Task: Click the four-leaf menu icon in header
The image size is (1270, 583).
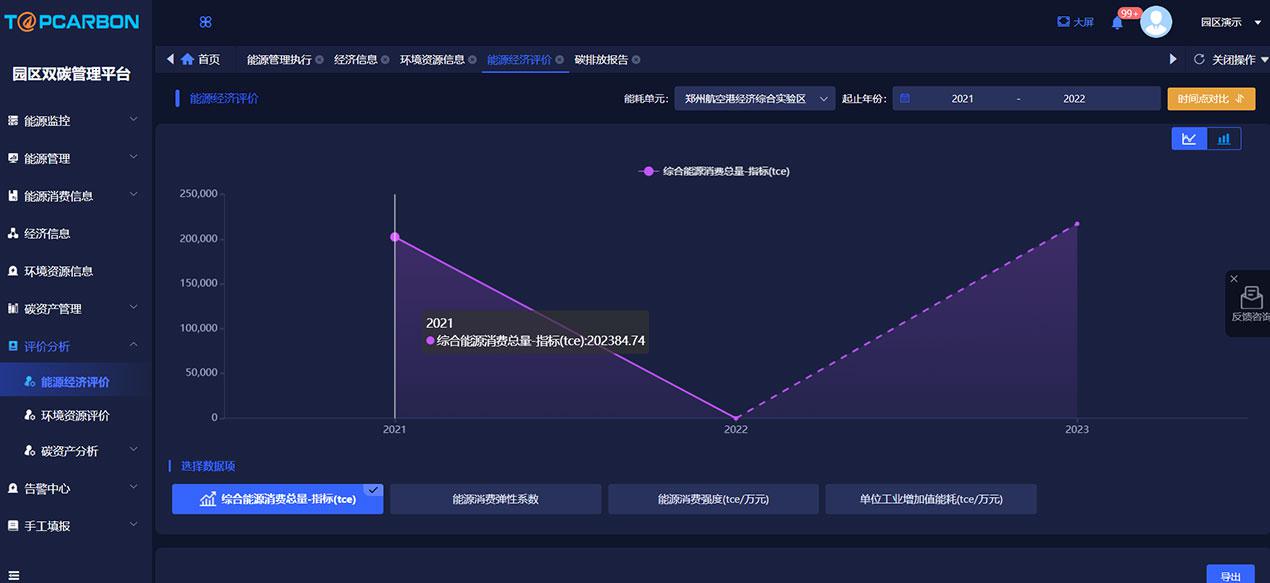Action: (x=205, y=22)
